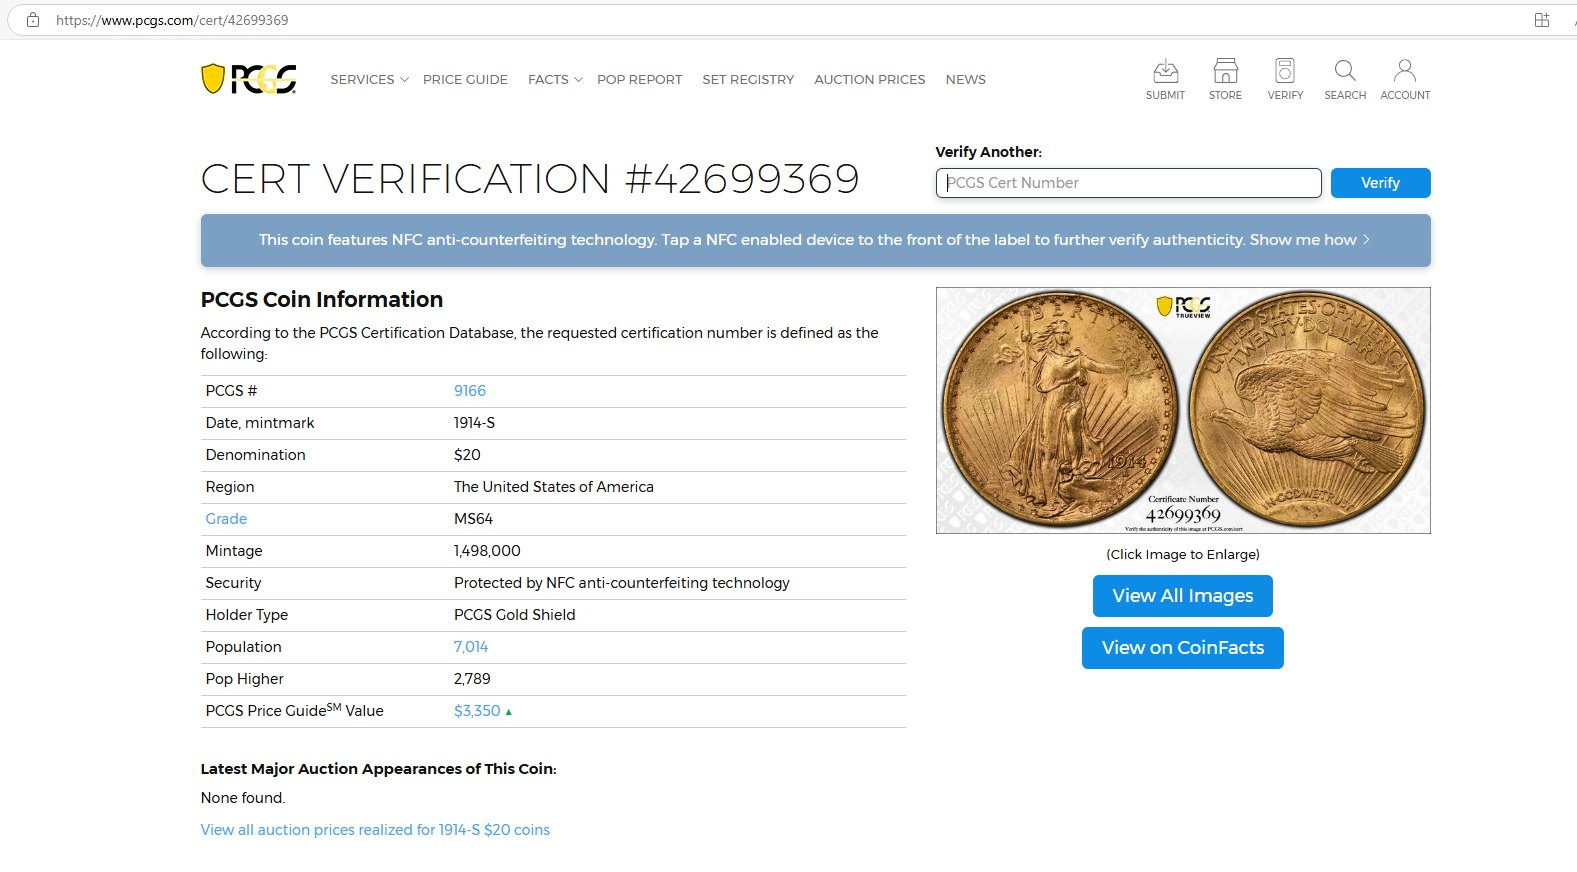Image resolution: width=1577 pixels, height=872 pixels.
Task: Select the $20 denomination value
Action: tap(467, 455)
